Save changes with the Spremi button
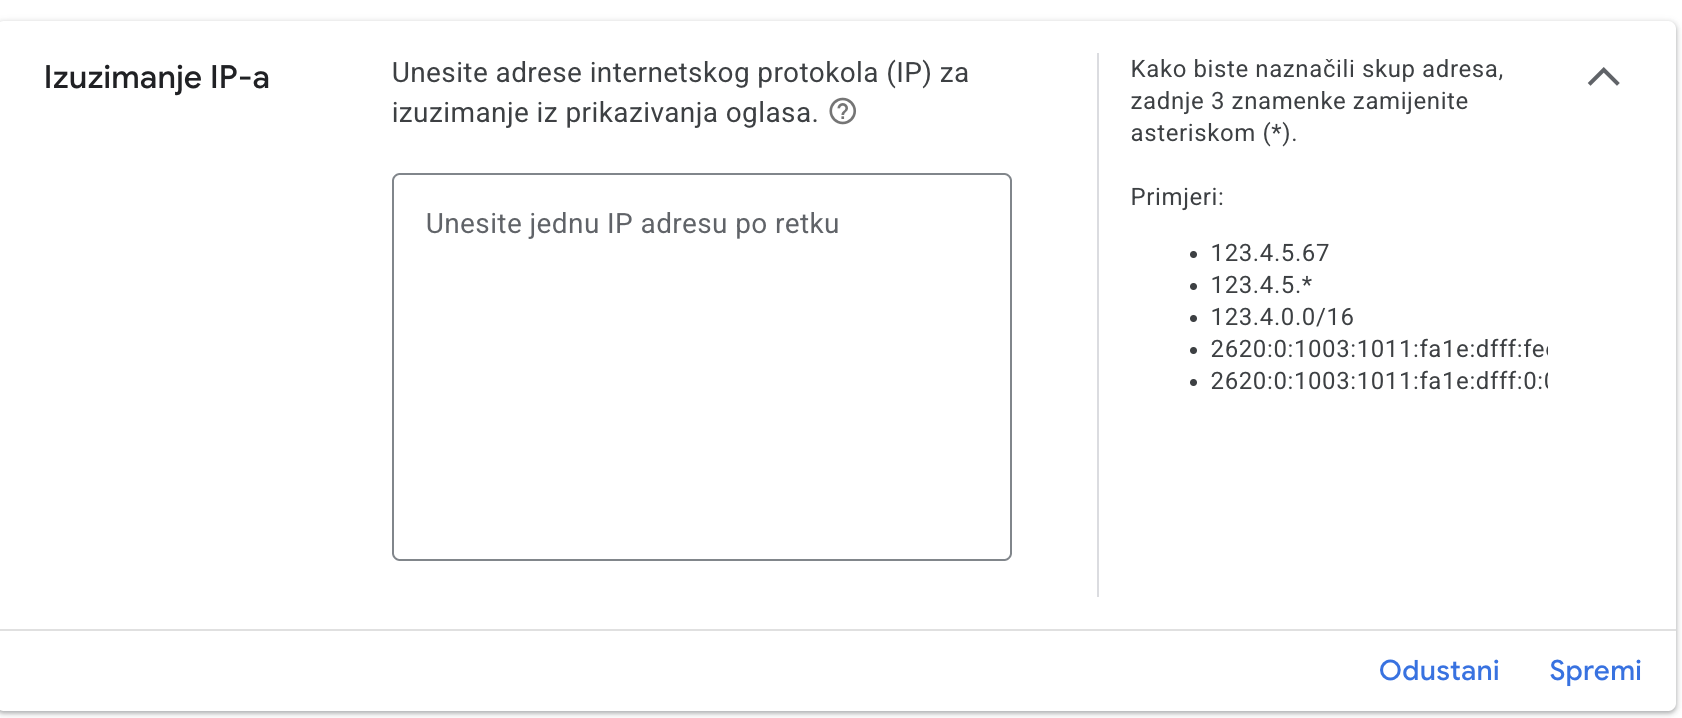 coord(1595,670)
